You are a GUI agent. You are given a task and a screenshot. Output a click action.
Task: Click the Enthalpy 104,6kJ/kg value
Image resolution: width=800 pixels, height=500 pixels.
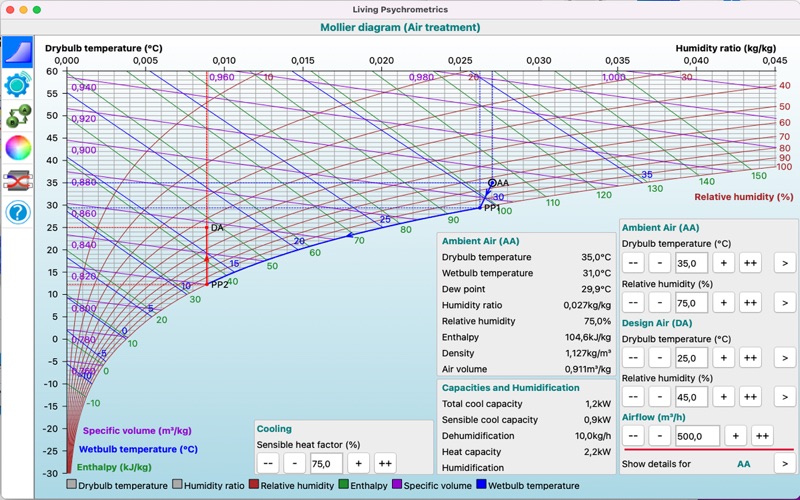588,337
